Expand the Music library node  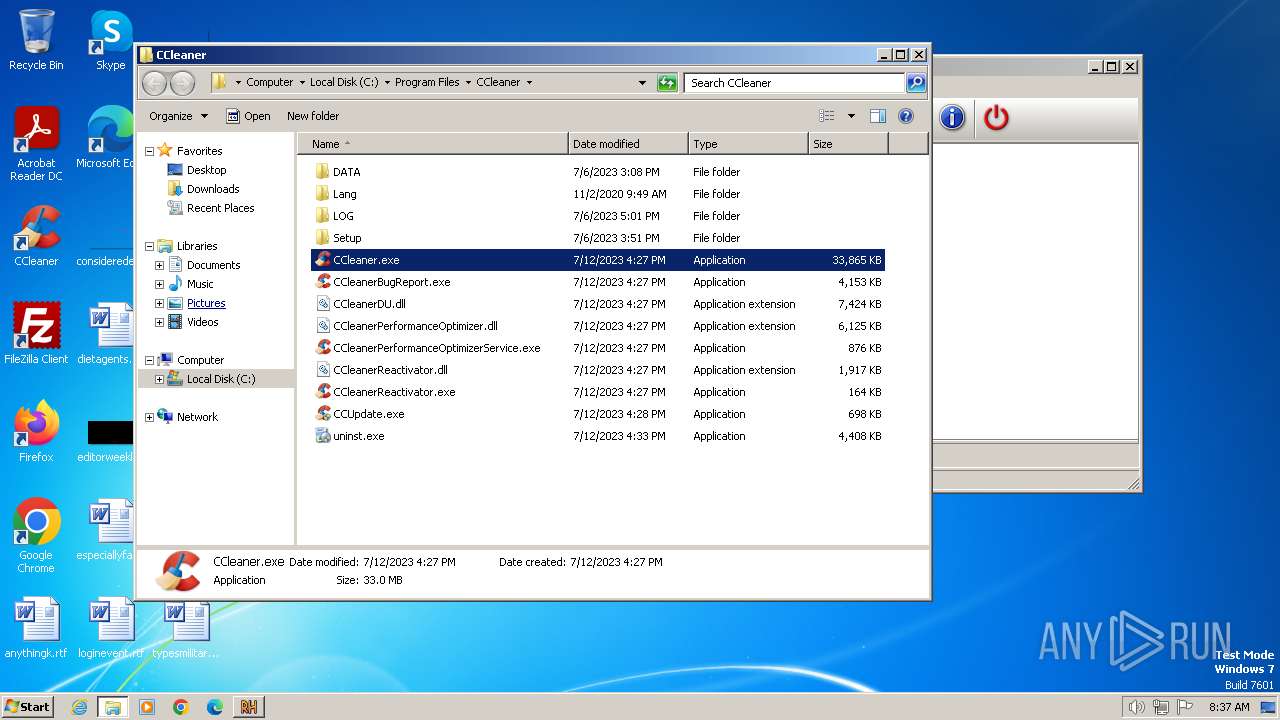point(159,284)
